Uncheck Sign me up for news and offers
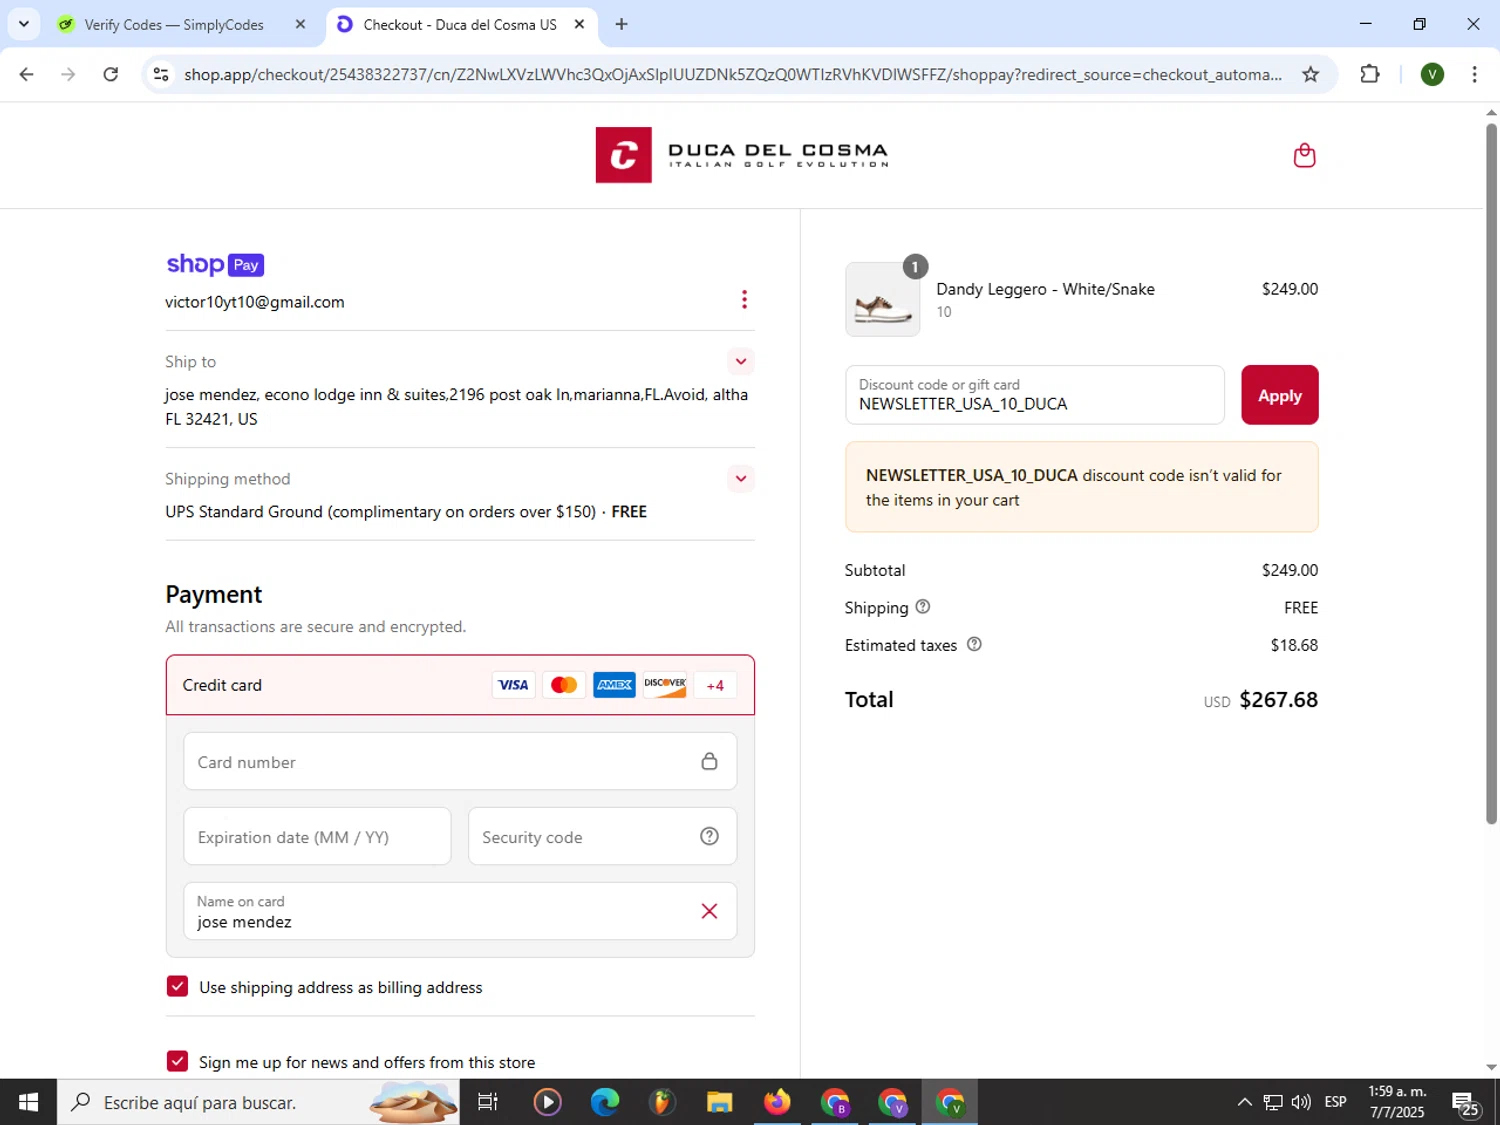 (177, 1061)
